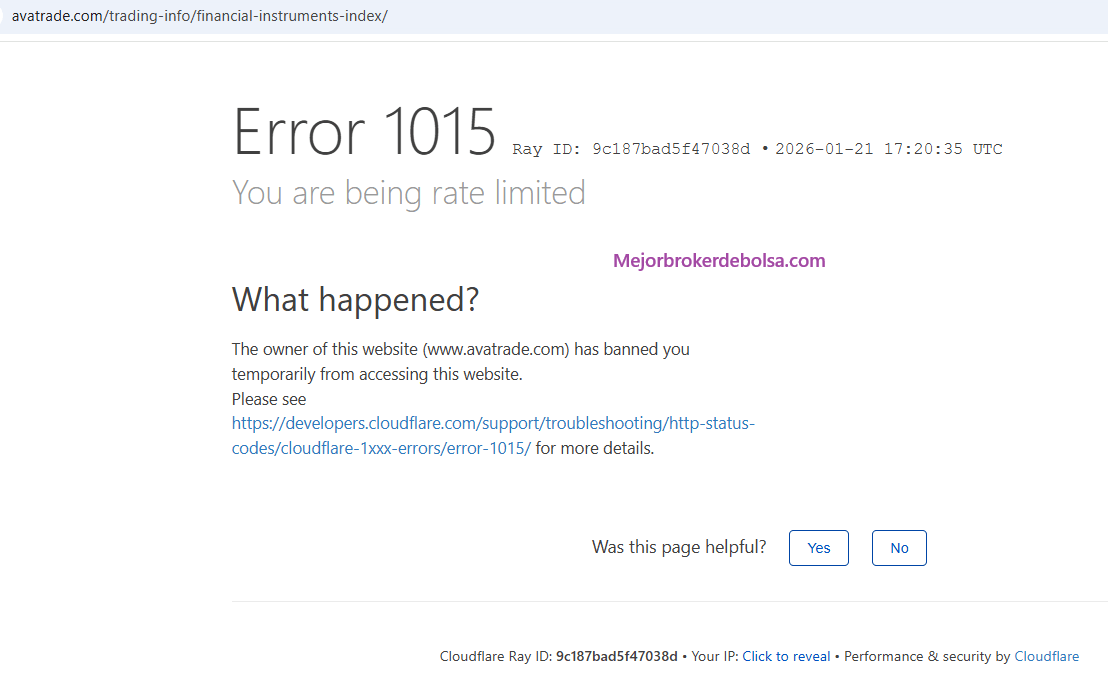Click the bold Cloudflare Ray ID in footer
The width and height of the screenshot is (1108, 698).
point(616,656)
